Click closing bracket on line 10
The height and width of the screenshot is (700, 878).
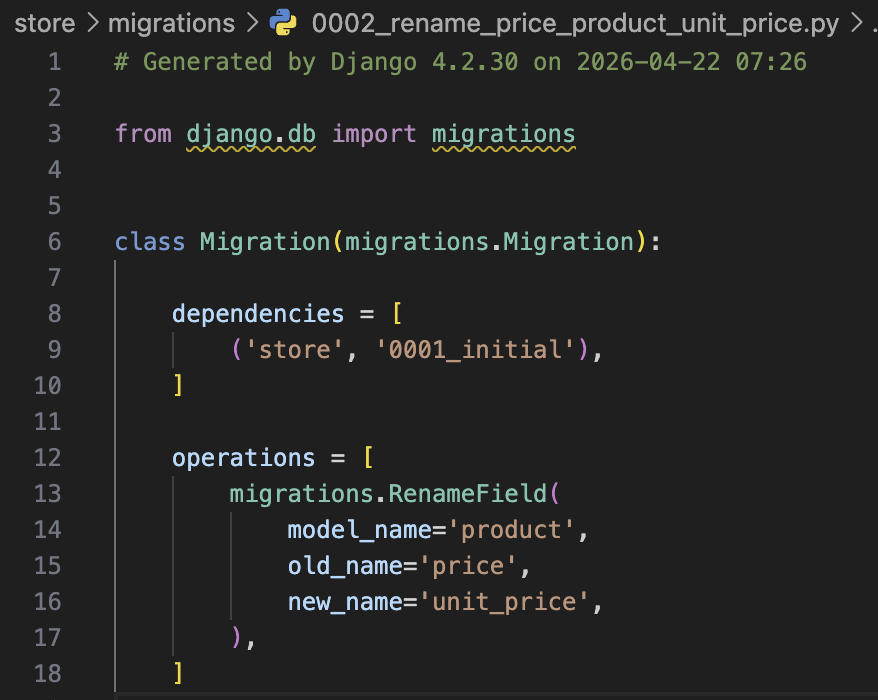(x=178, y=385)
